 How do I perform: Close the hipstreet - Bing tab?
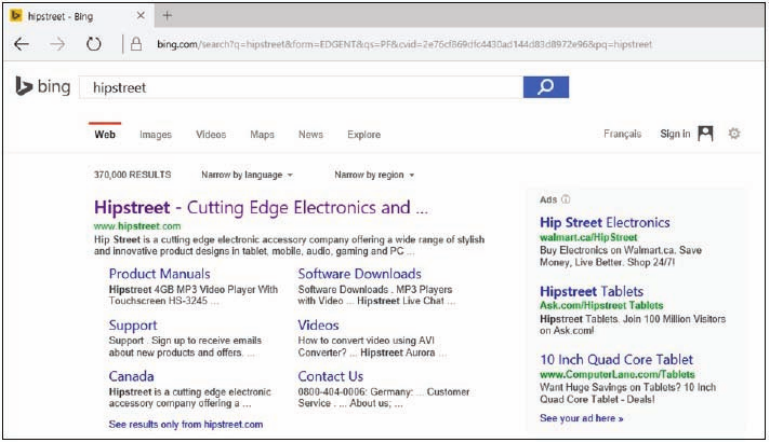pyautogui.click(x=141, y=16)
